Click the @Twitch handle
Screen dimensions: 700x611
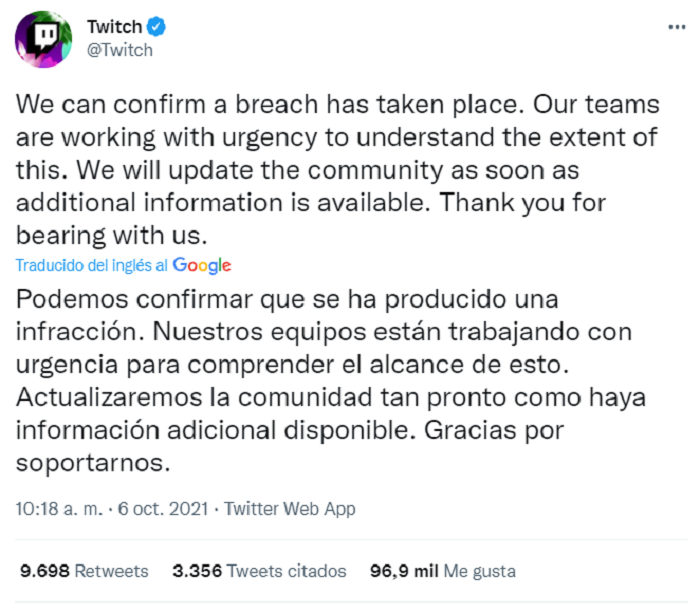[120, 51]
